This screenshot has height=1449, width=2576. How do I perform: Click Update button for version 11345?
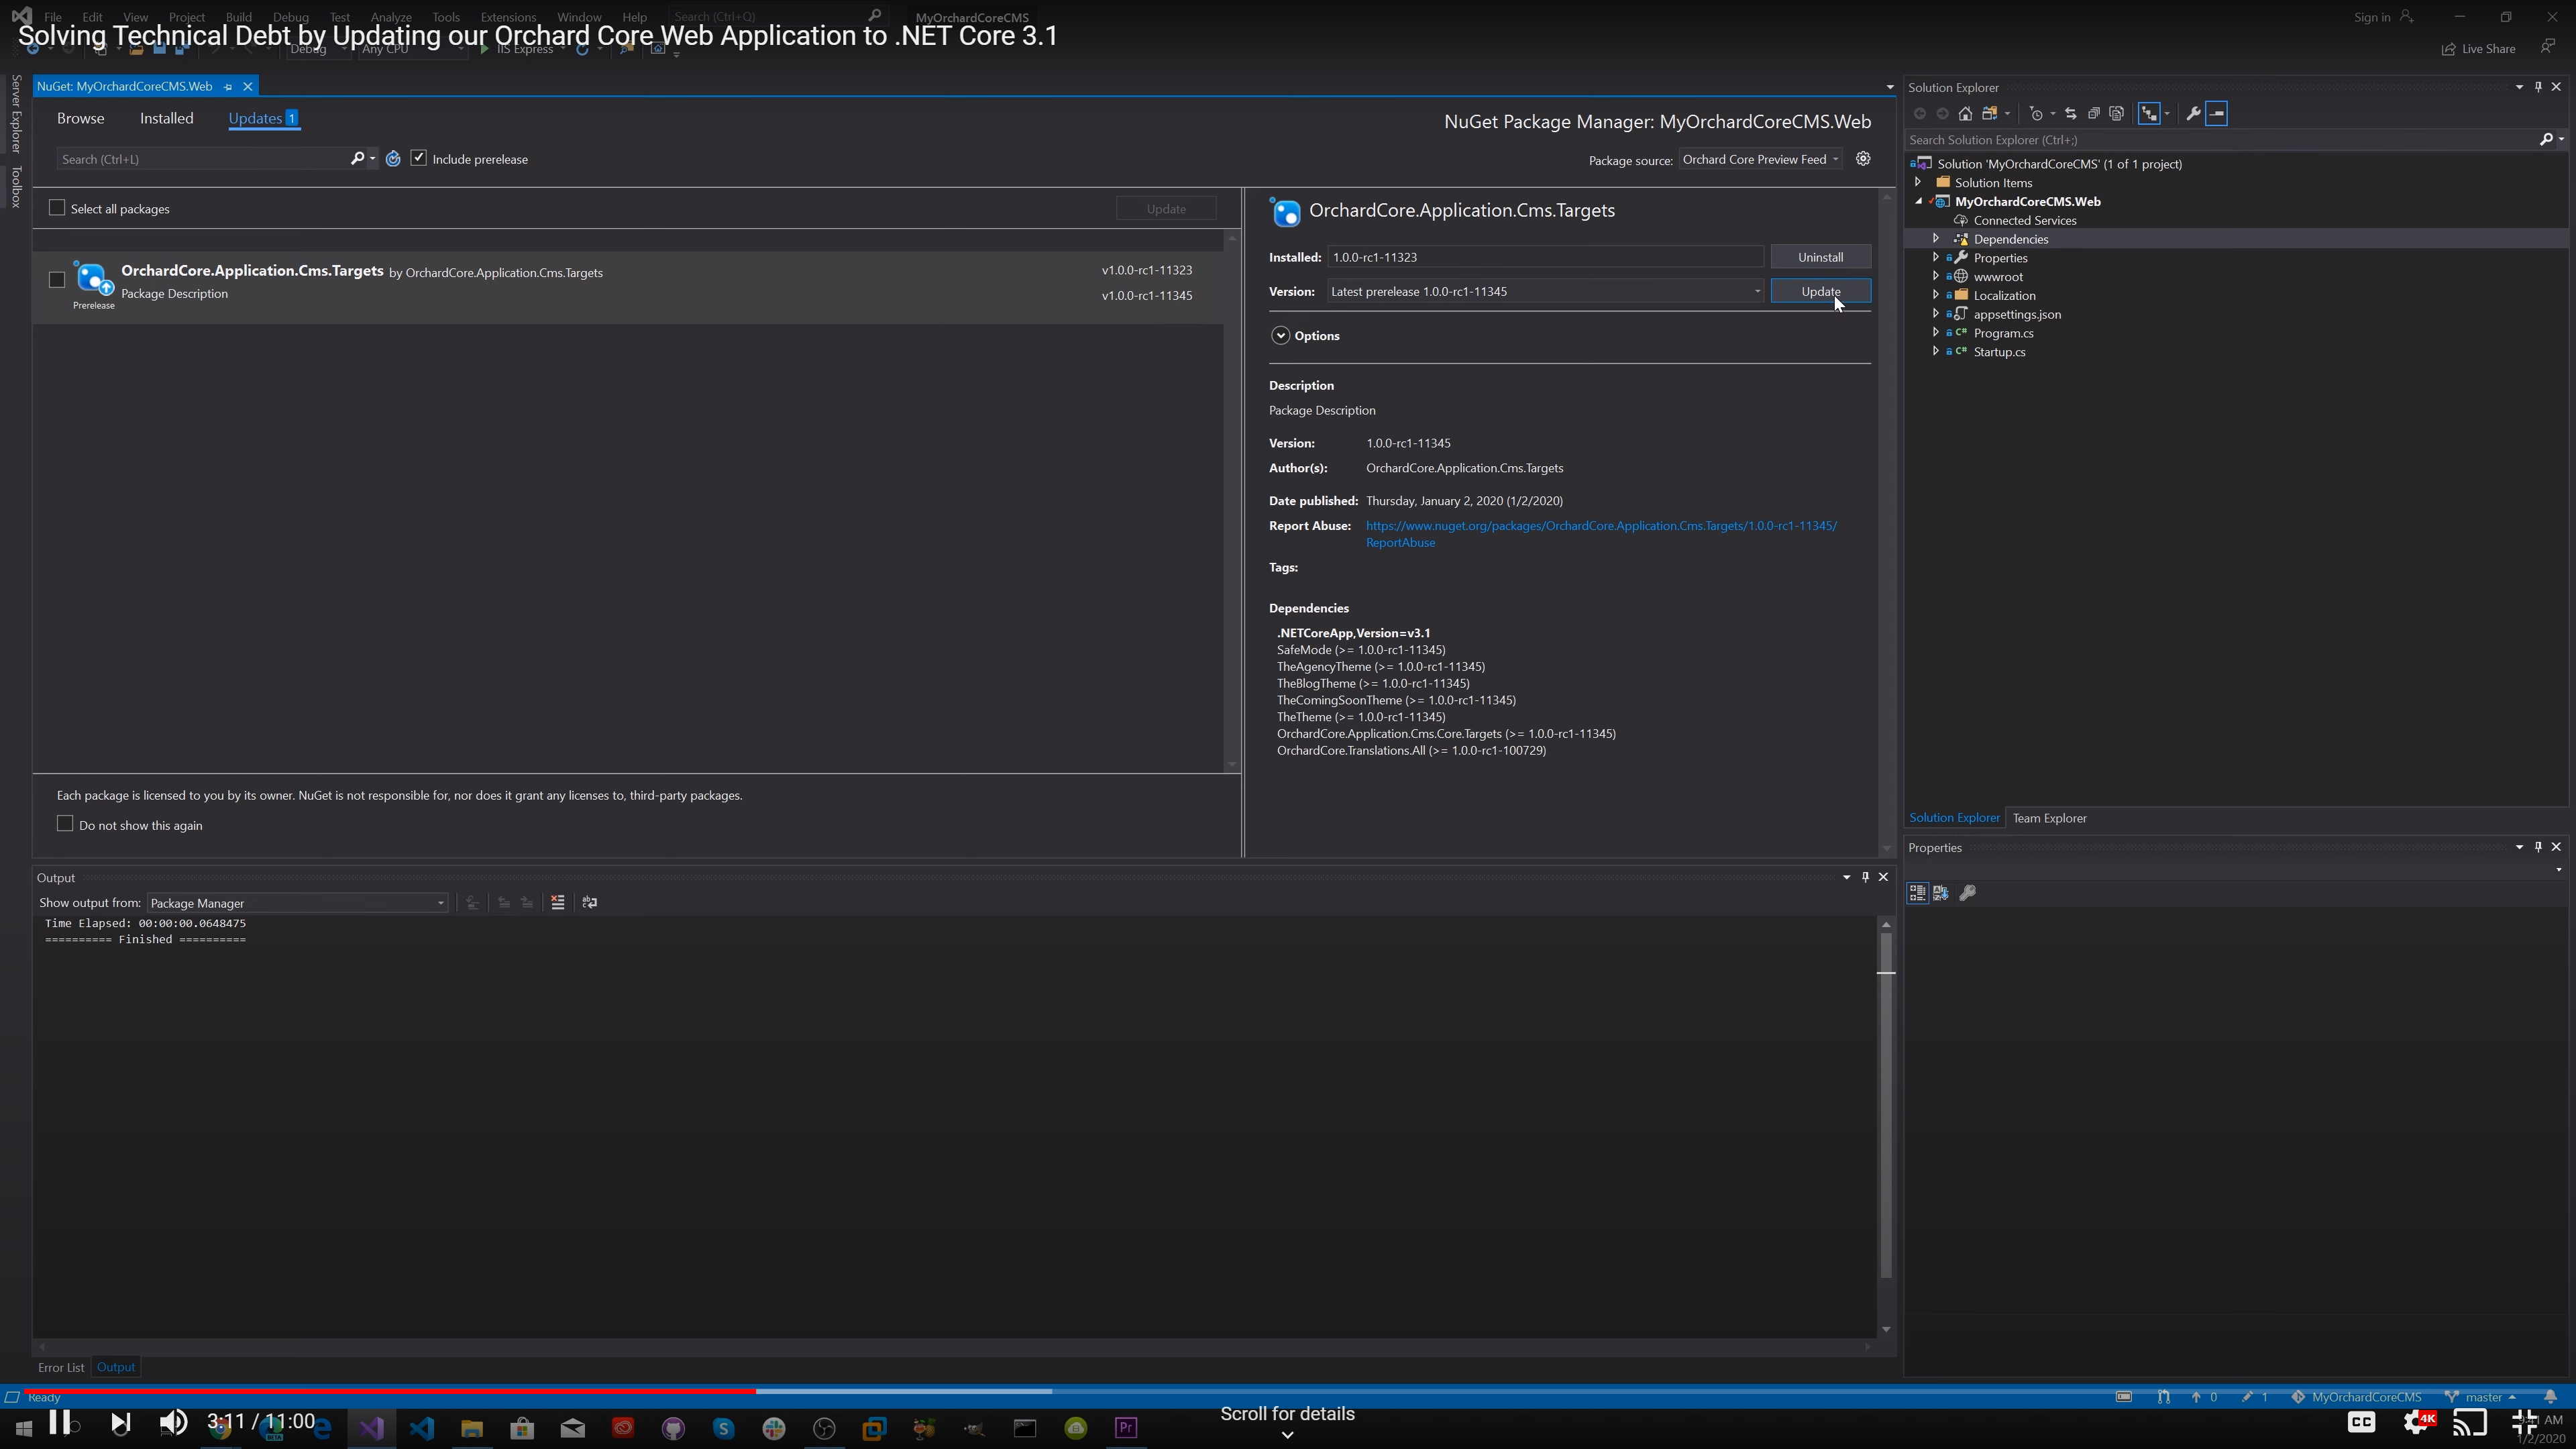1820,291
